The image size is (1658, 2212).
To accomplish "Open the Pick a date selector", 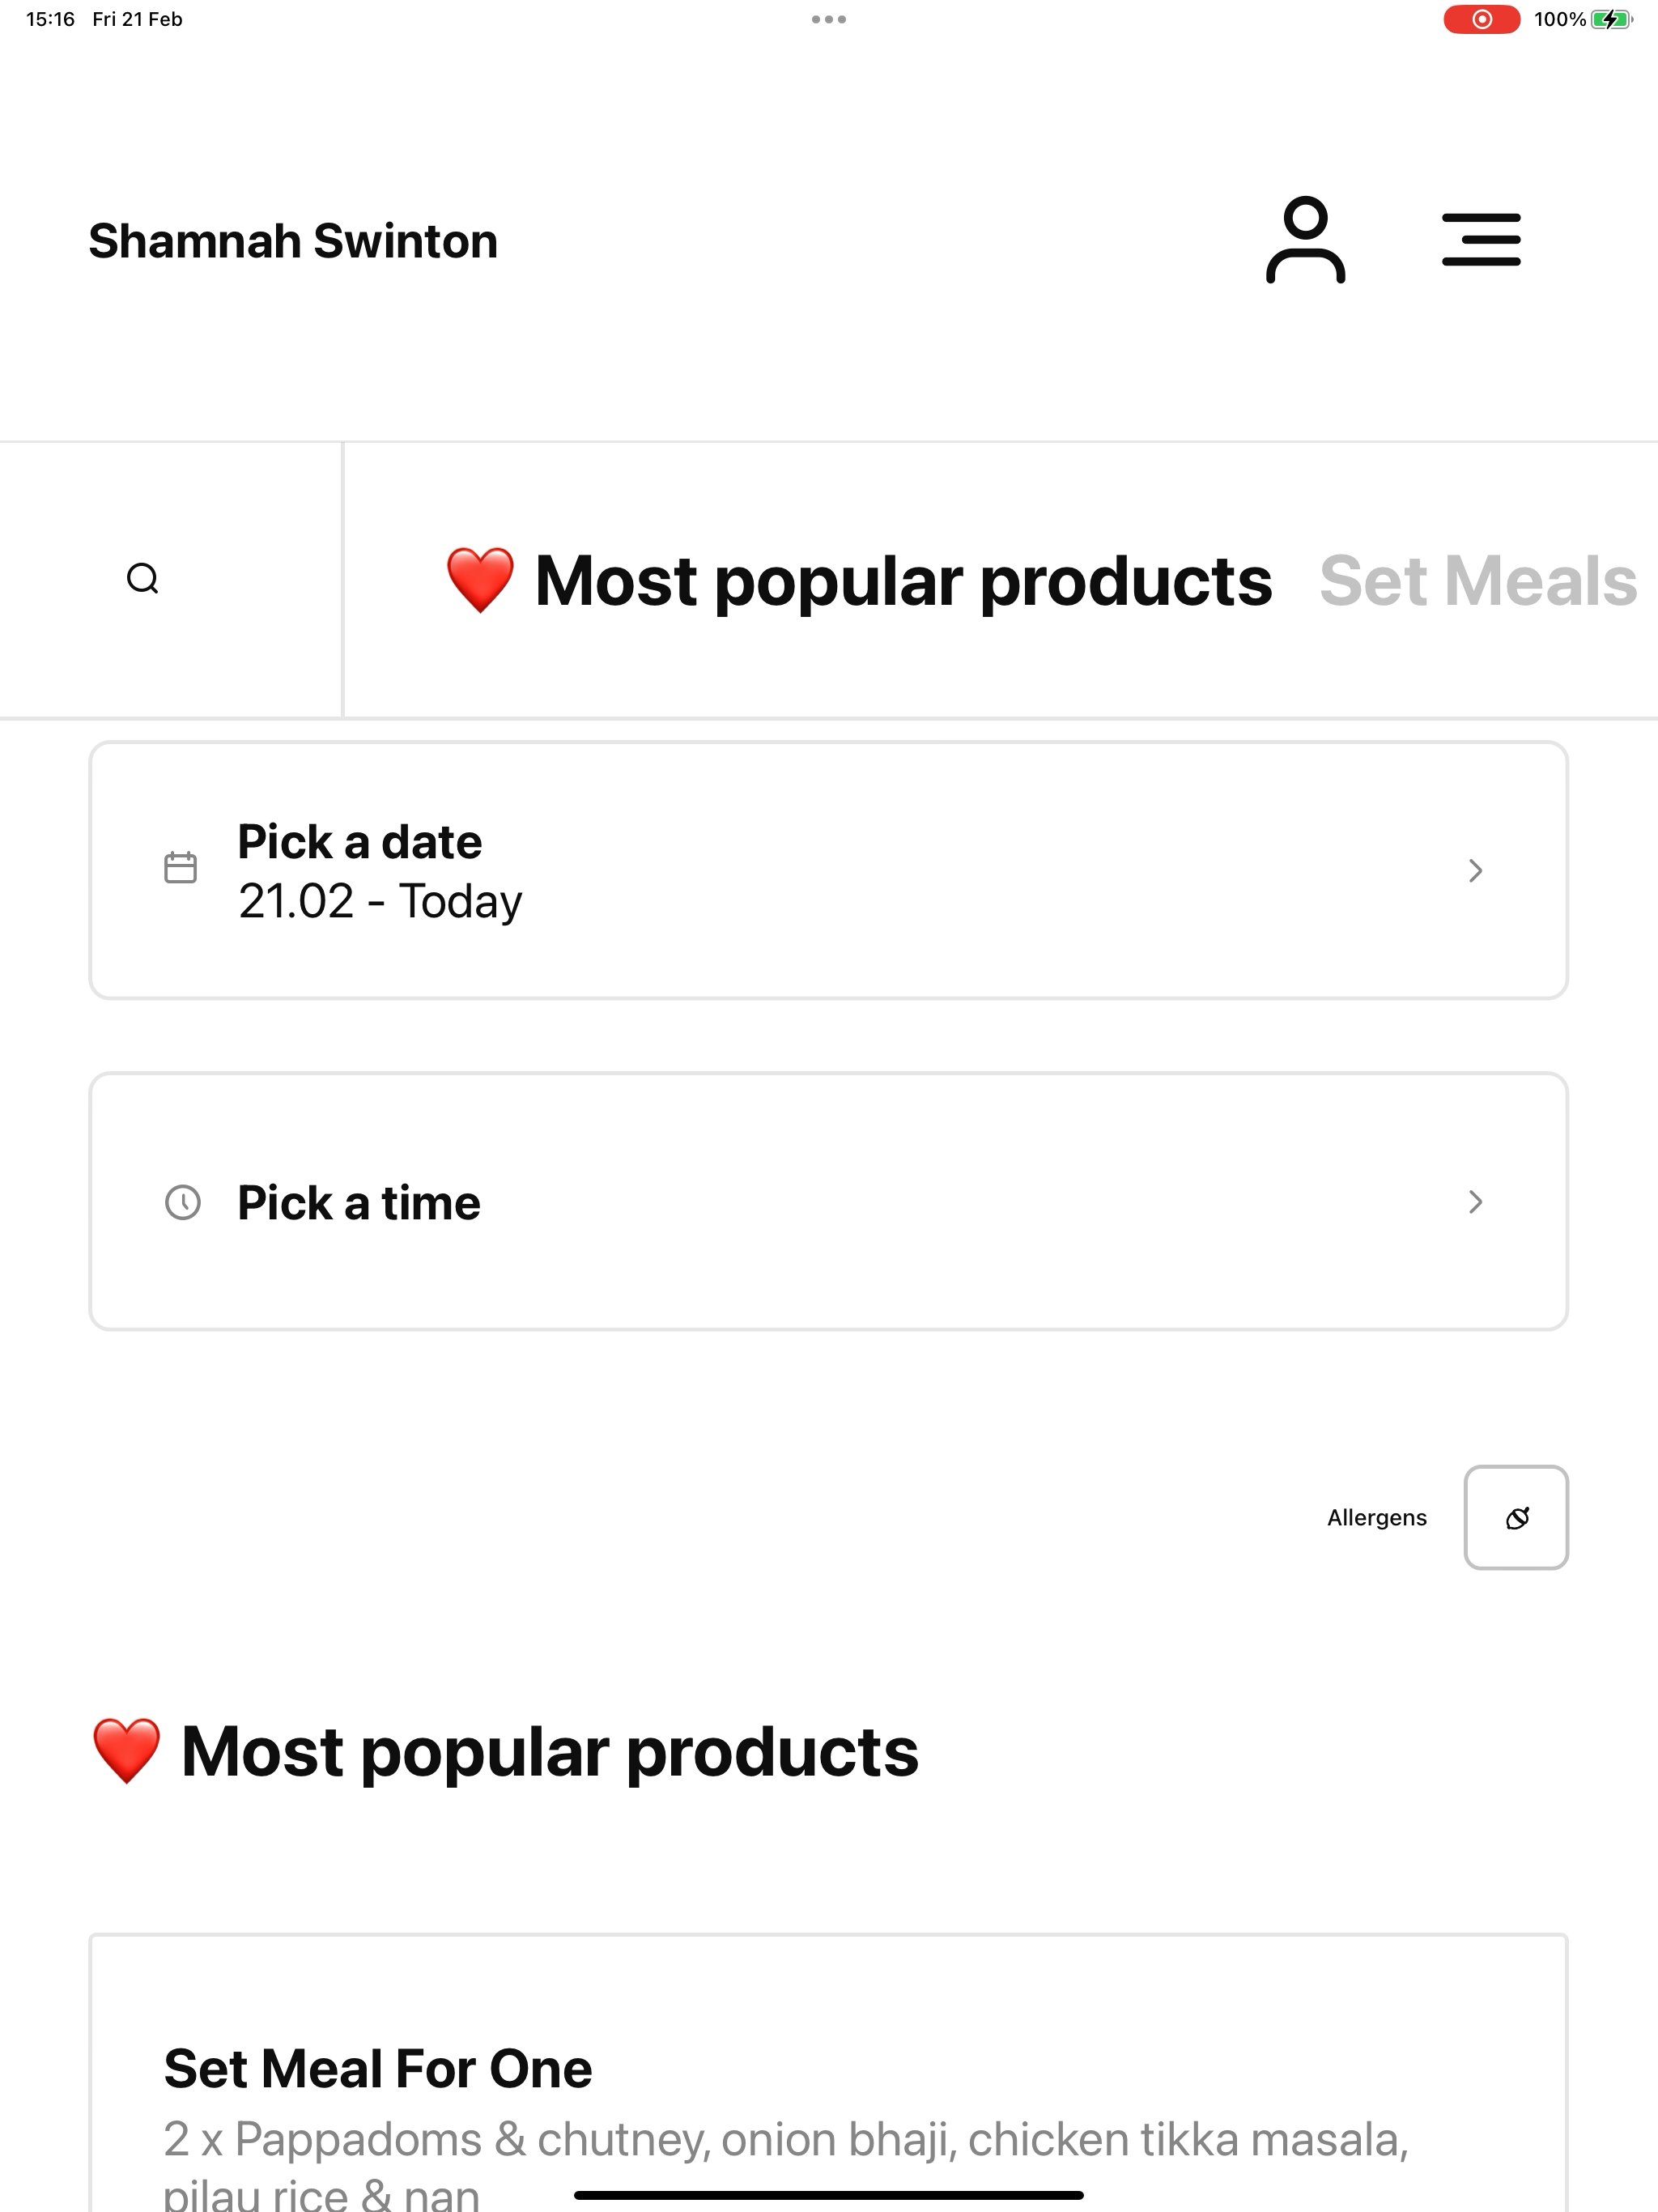I will [x=828, y=870].
